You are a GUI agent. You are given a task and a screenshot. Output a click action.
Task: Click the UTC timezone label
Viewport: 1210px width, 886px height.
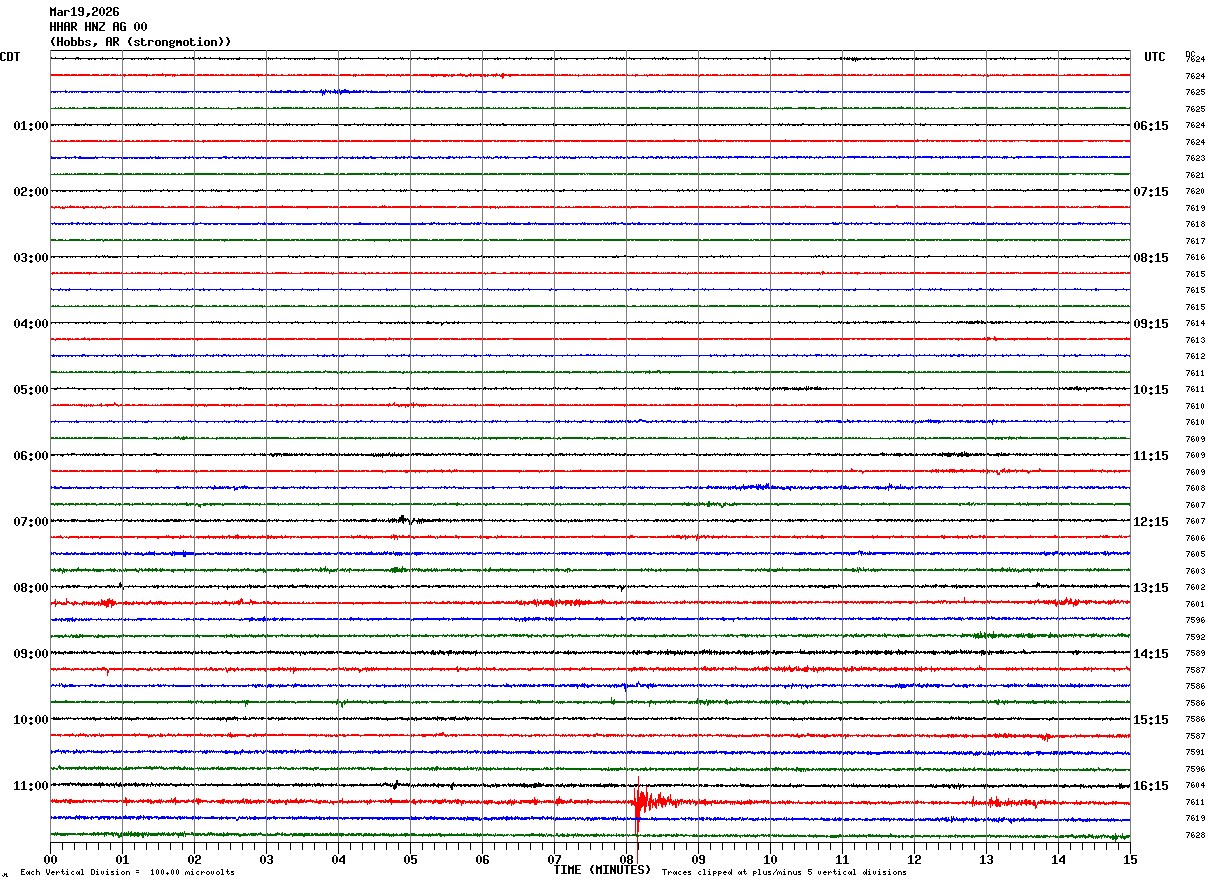click(x=1155, y=57)
